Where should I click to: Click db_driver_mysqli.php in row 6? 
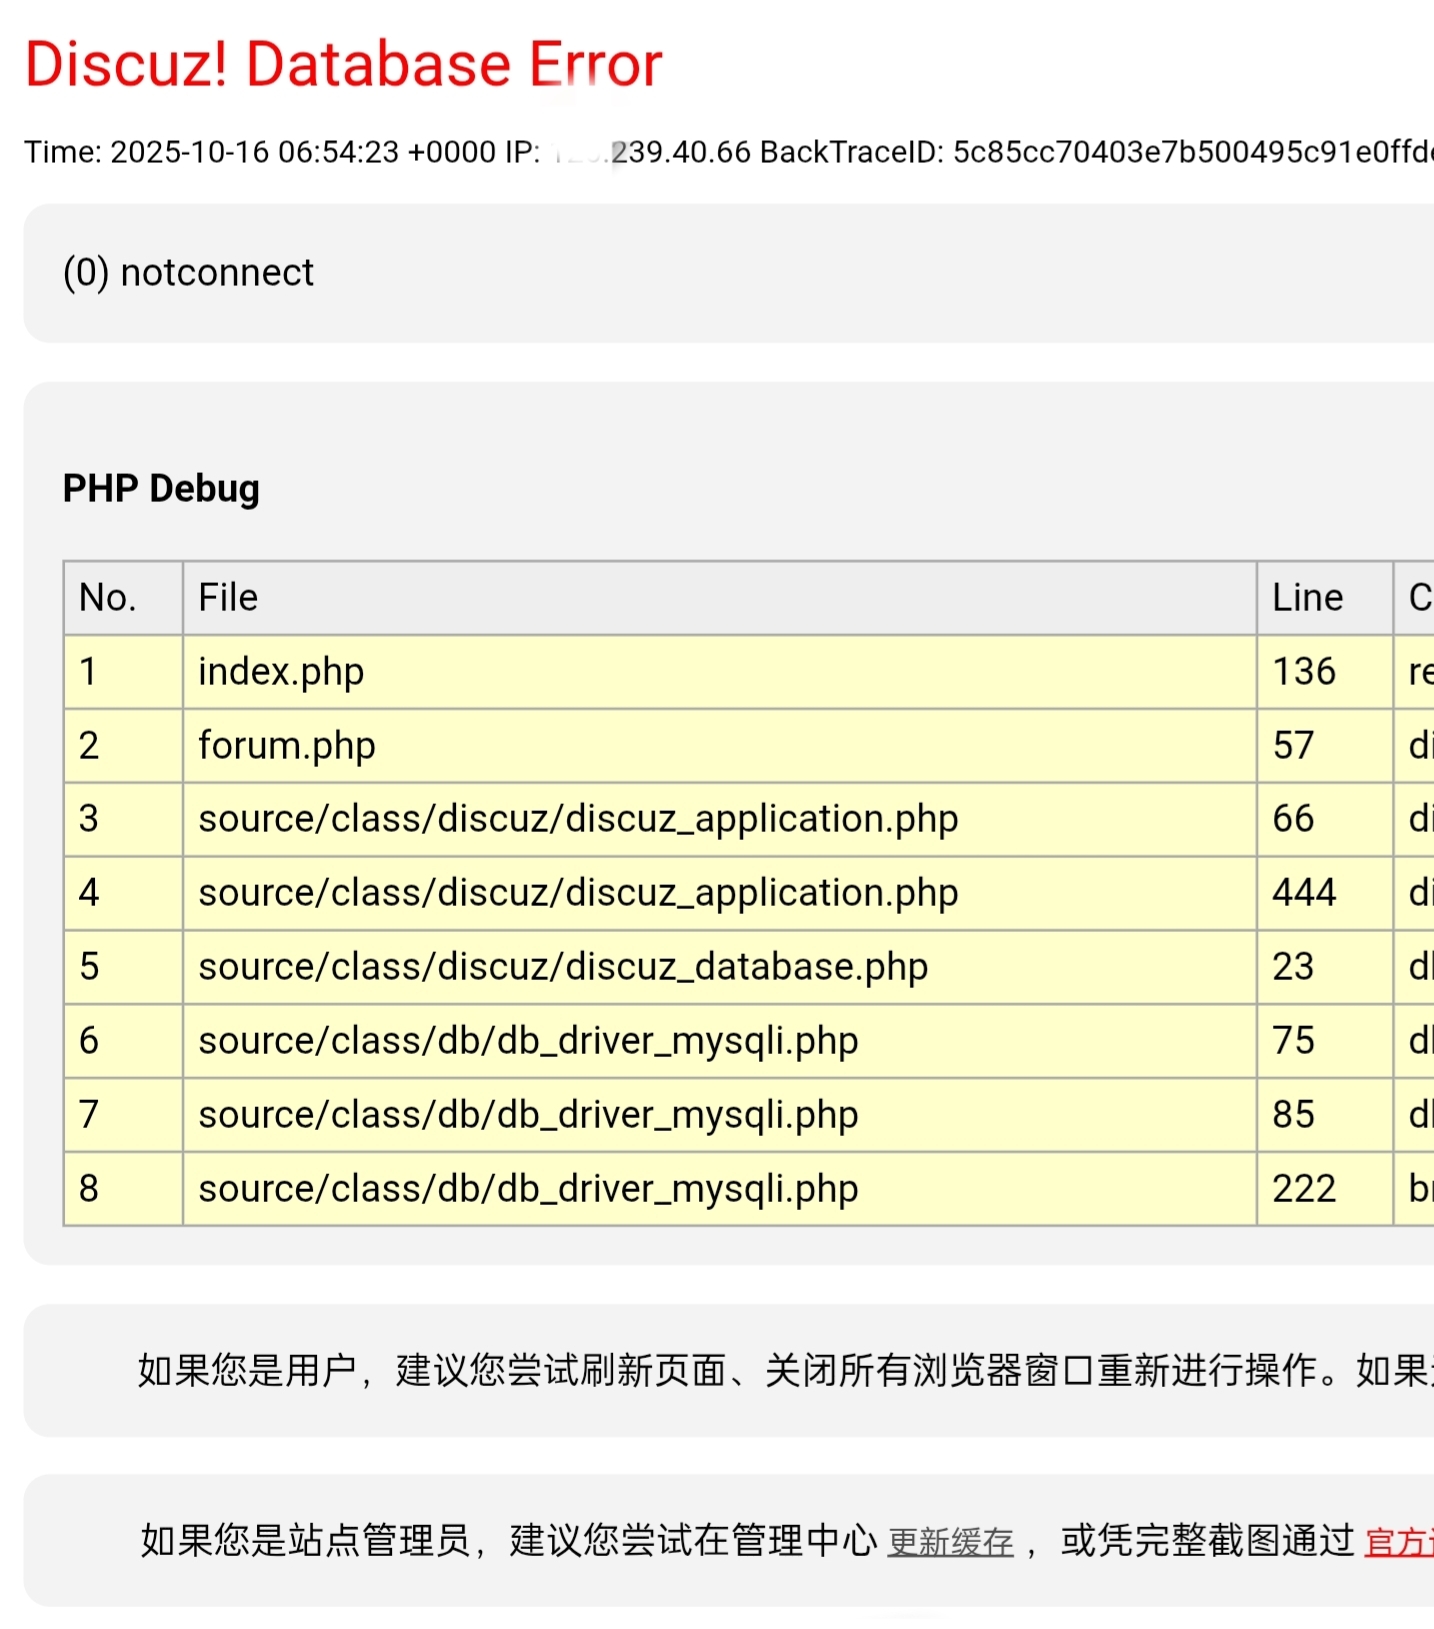click(528, 1041)
